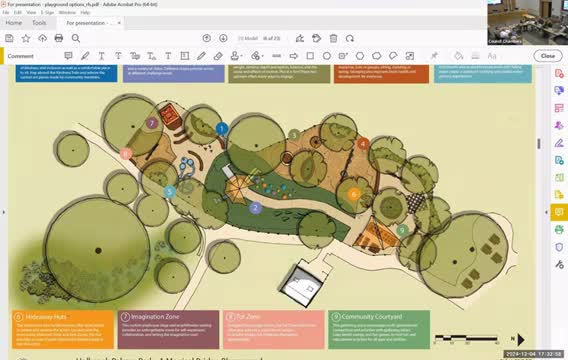Save the PDF using the floppy disk icon

[x=9, y=38]
